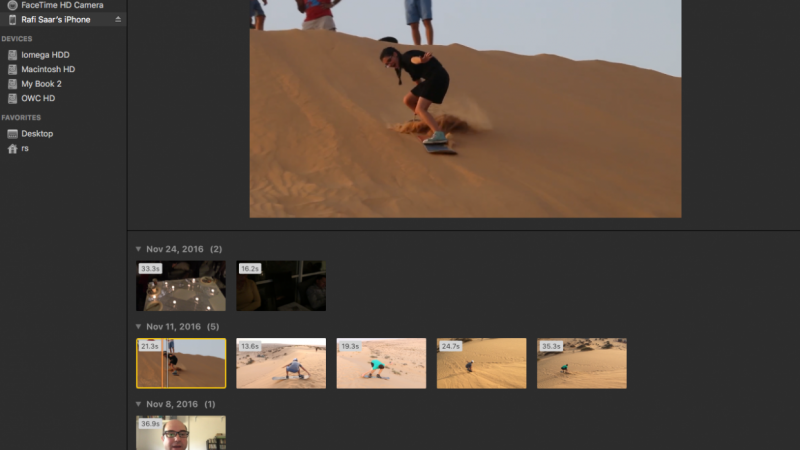Click the My Book 2 drive icon

[x=12, y=84]
